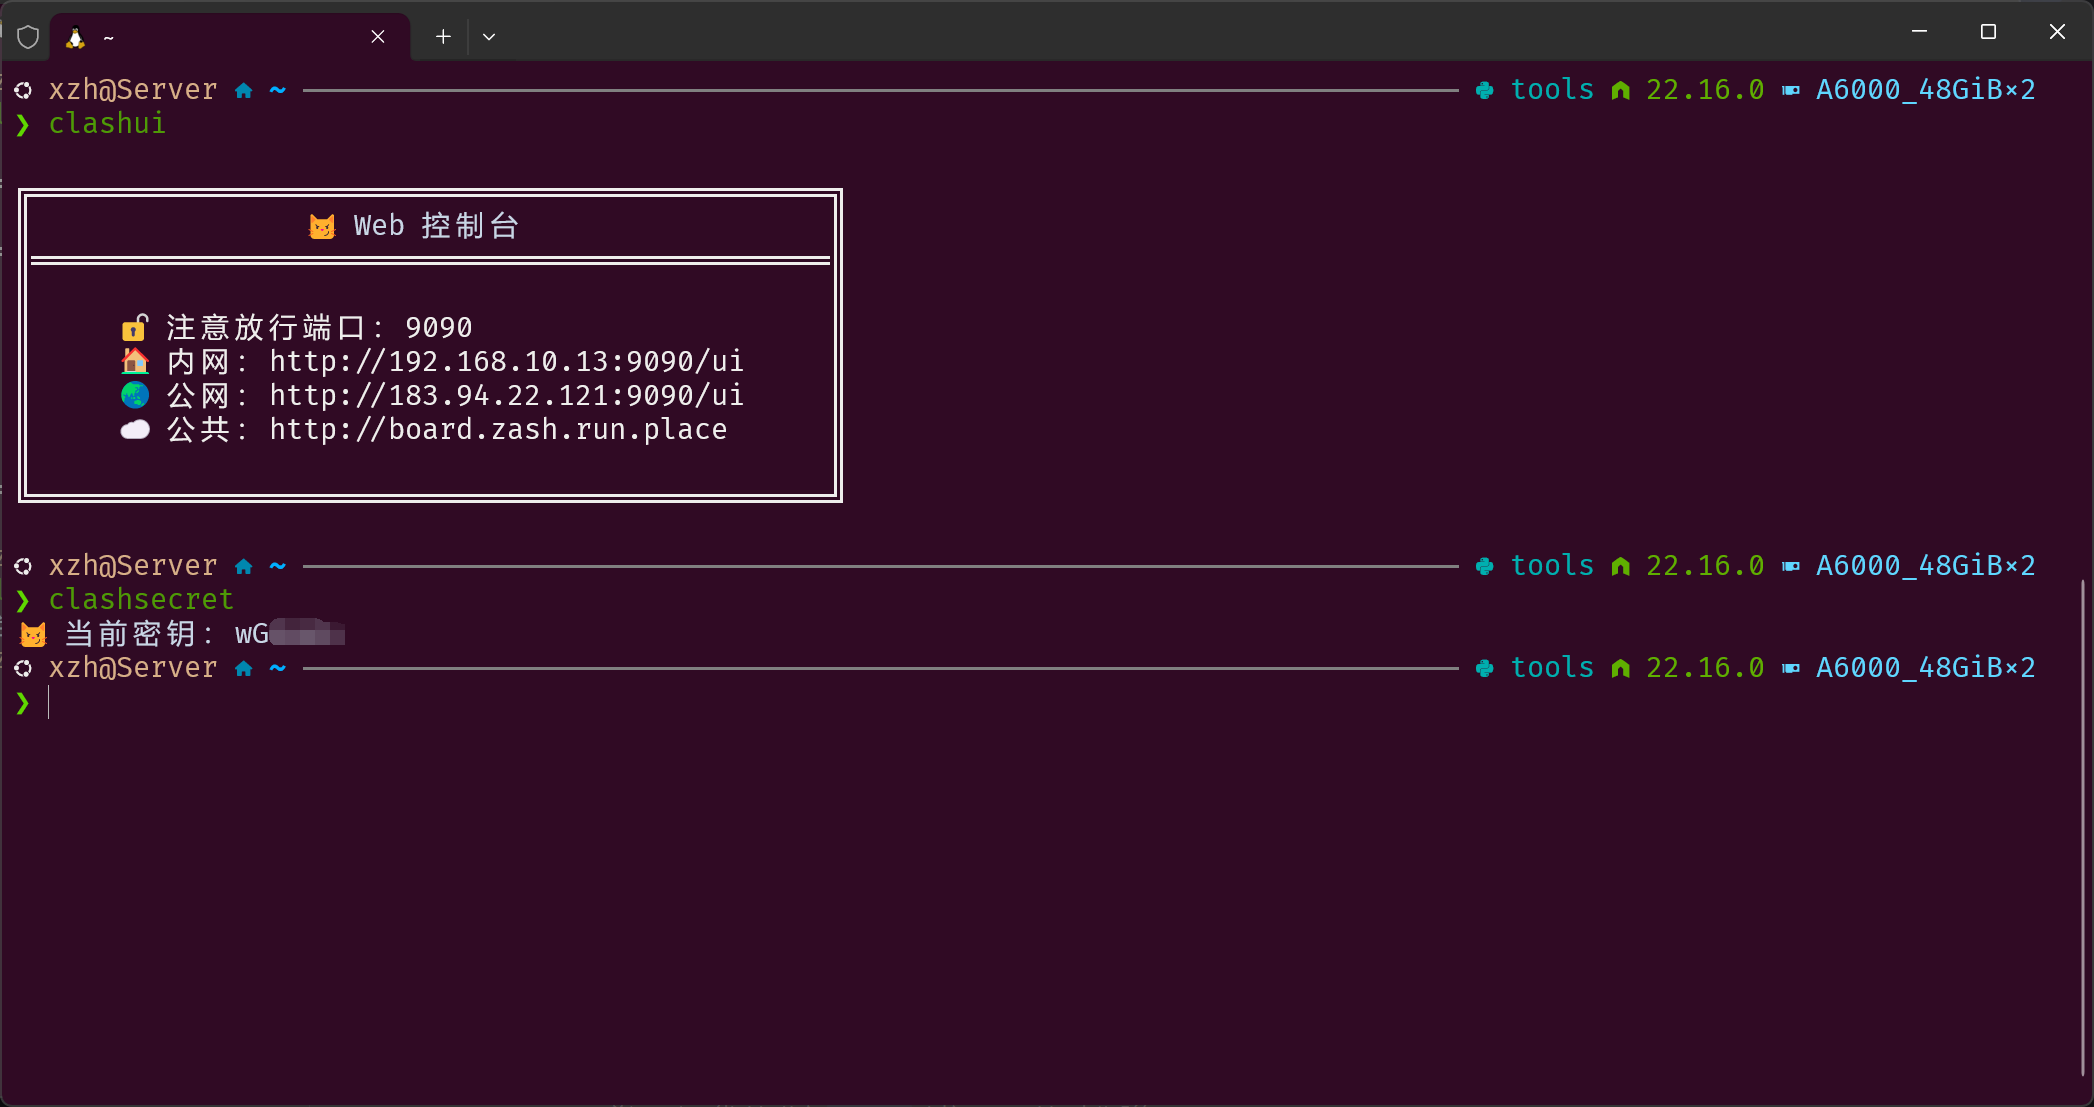Open the board.zash.run.place link
Screen dimensions: 2094x1107
click(498, 429)
